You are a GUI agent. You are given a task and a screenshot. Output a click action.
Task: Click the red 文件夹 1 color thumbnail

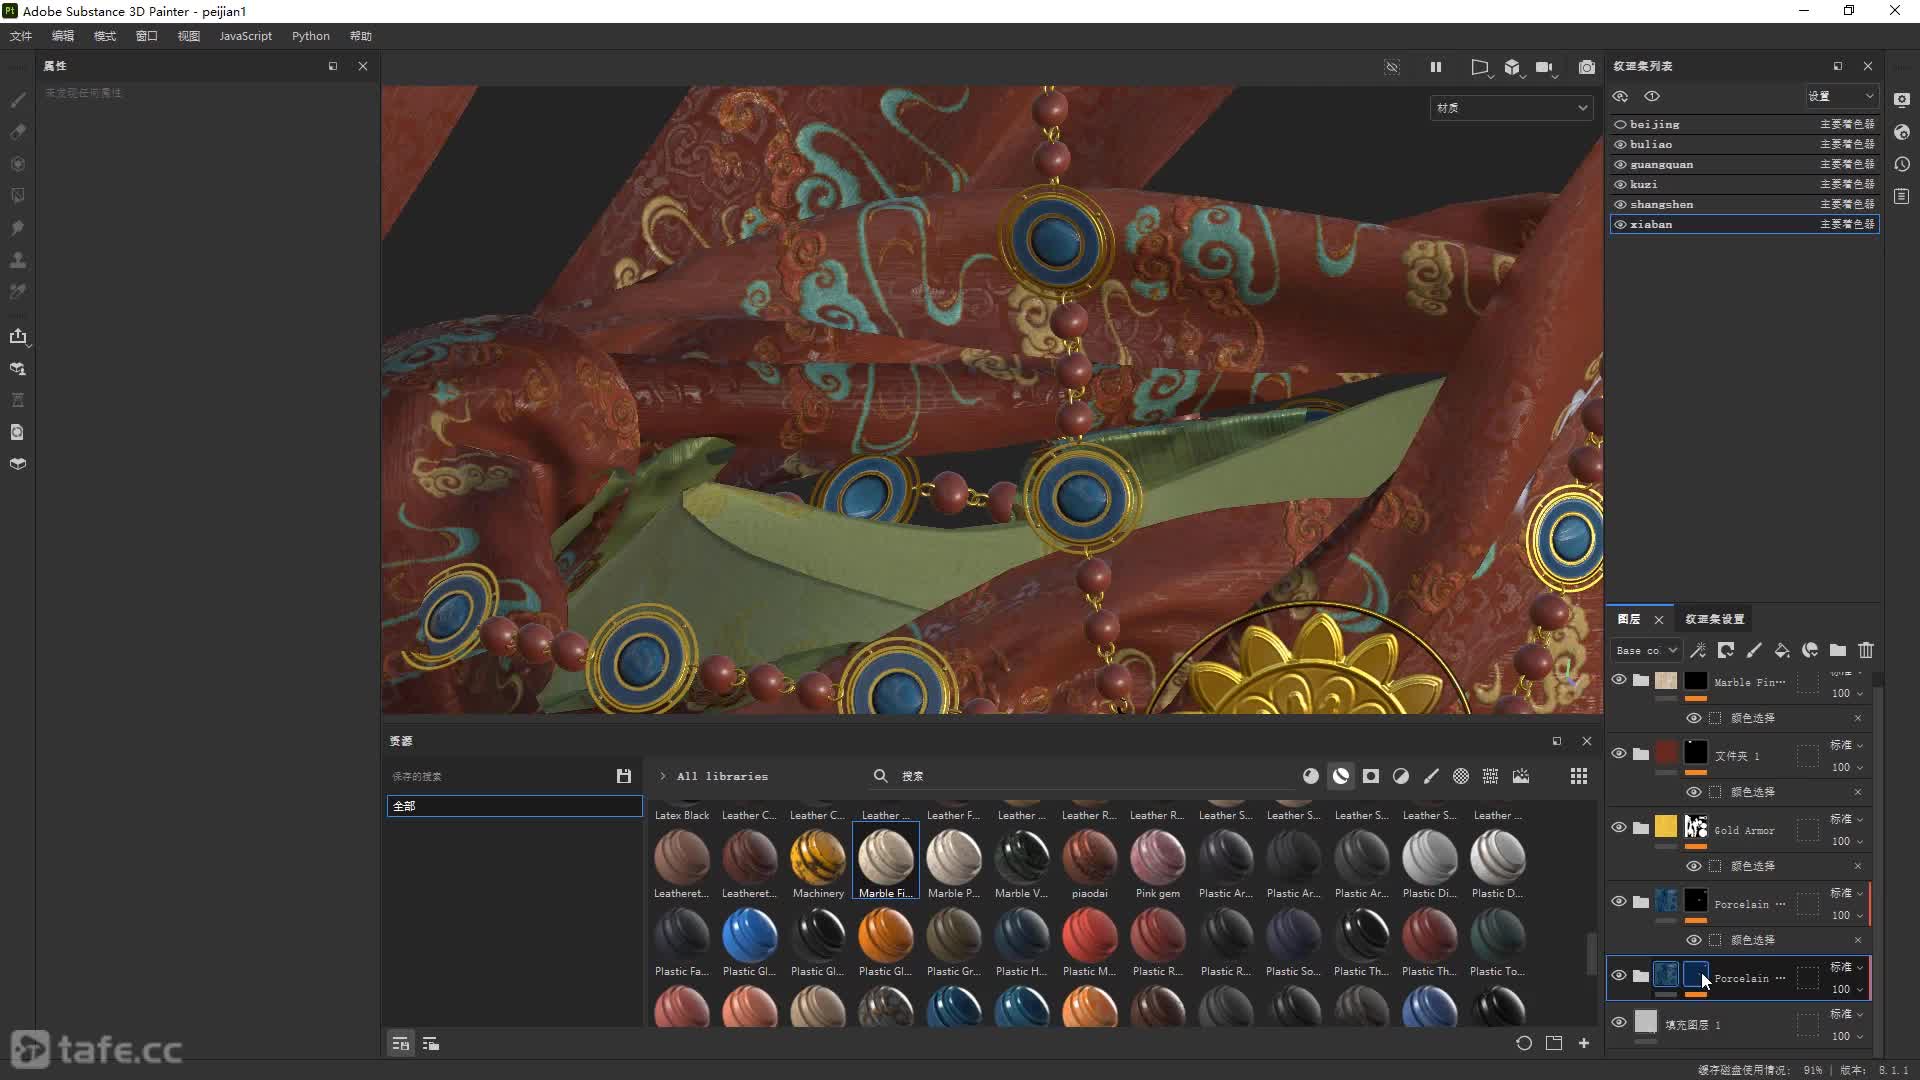click(x=1666, y=752)
